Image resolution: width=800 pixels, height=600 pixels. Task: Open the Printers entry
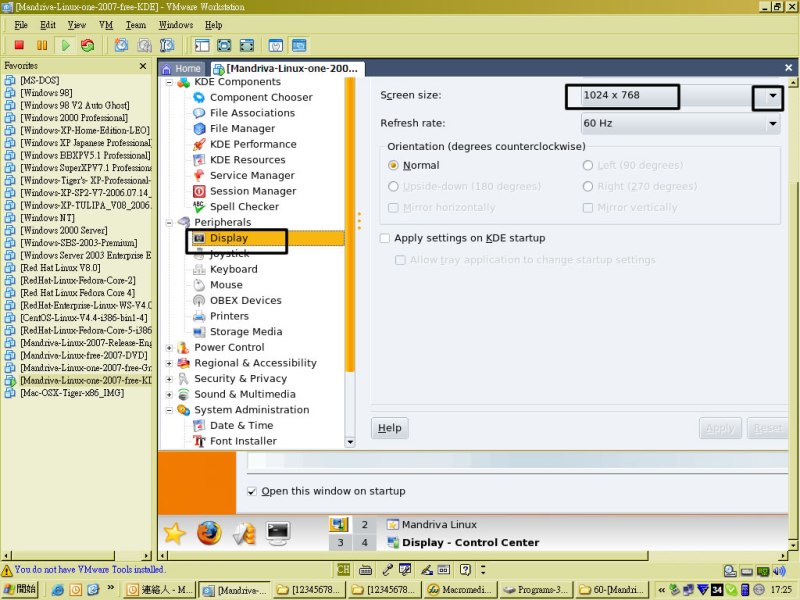pyautogui.click(x=229, y=316)
